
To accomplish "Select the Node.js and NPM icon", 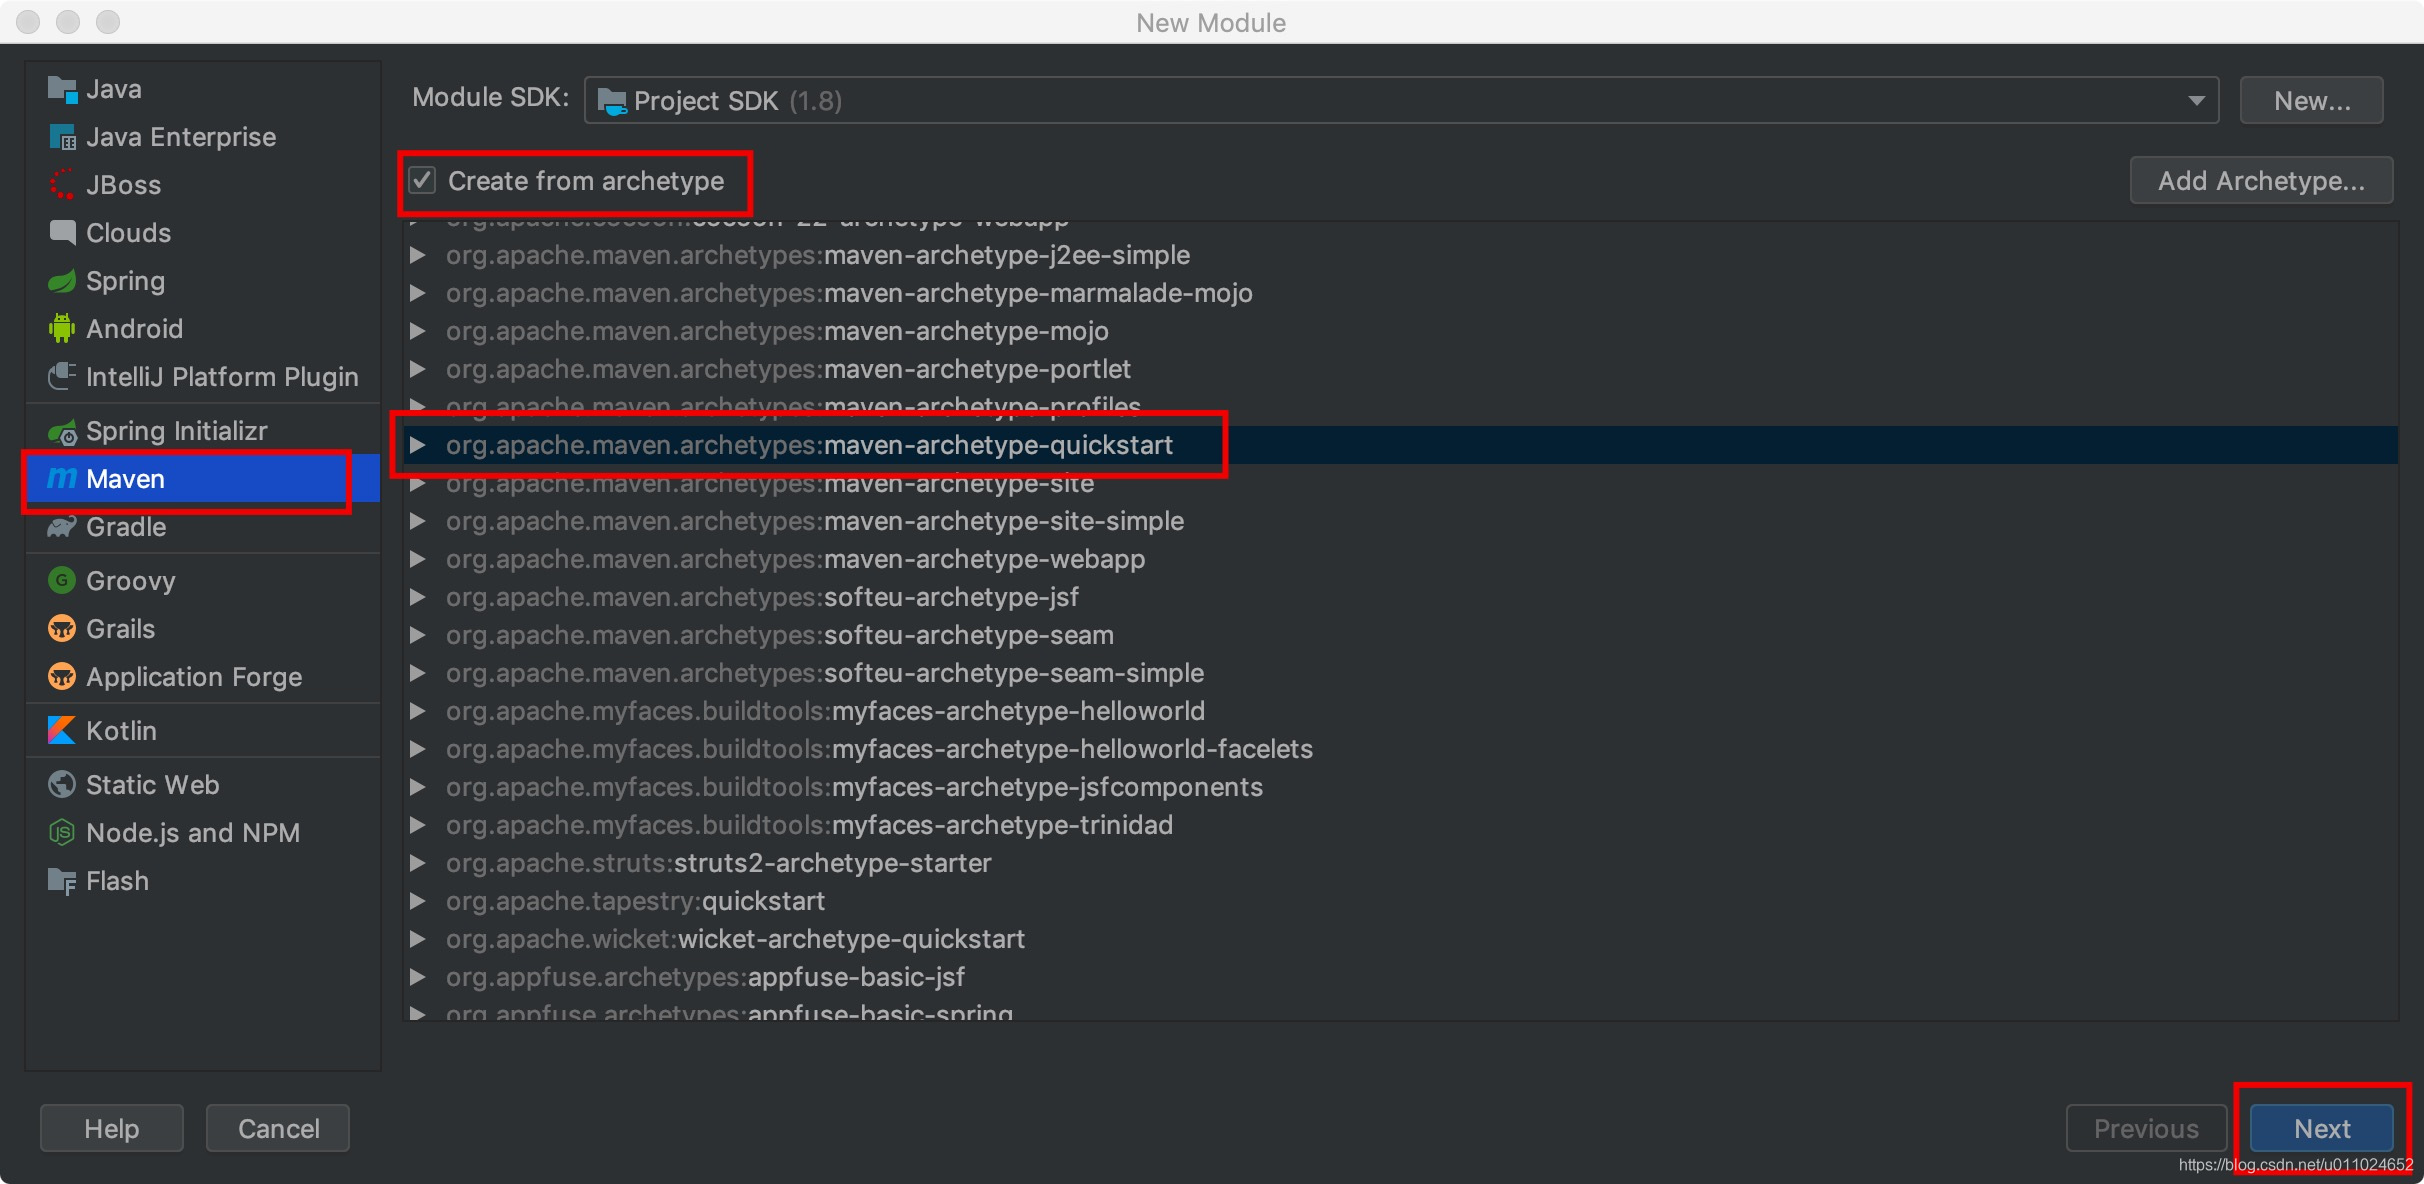I will click(62, 832).
